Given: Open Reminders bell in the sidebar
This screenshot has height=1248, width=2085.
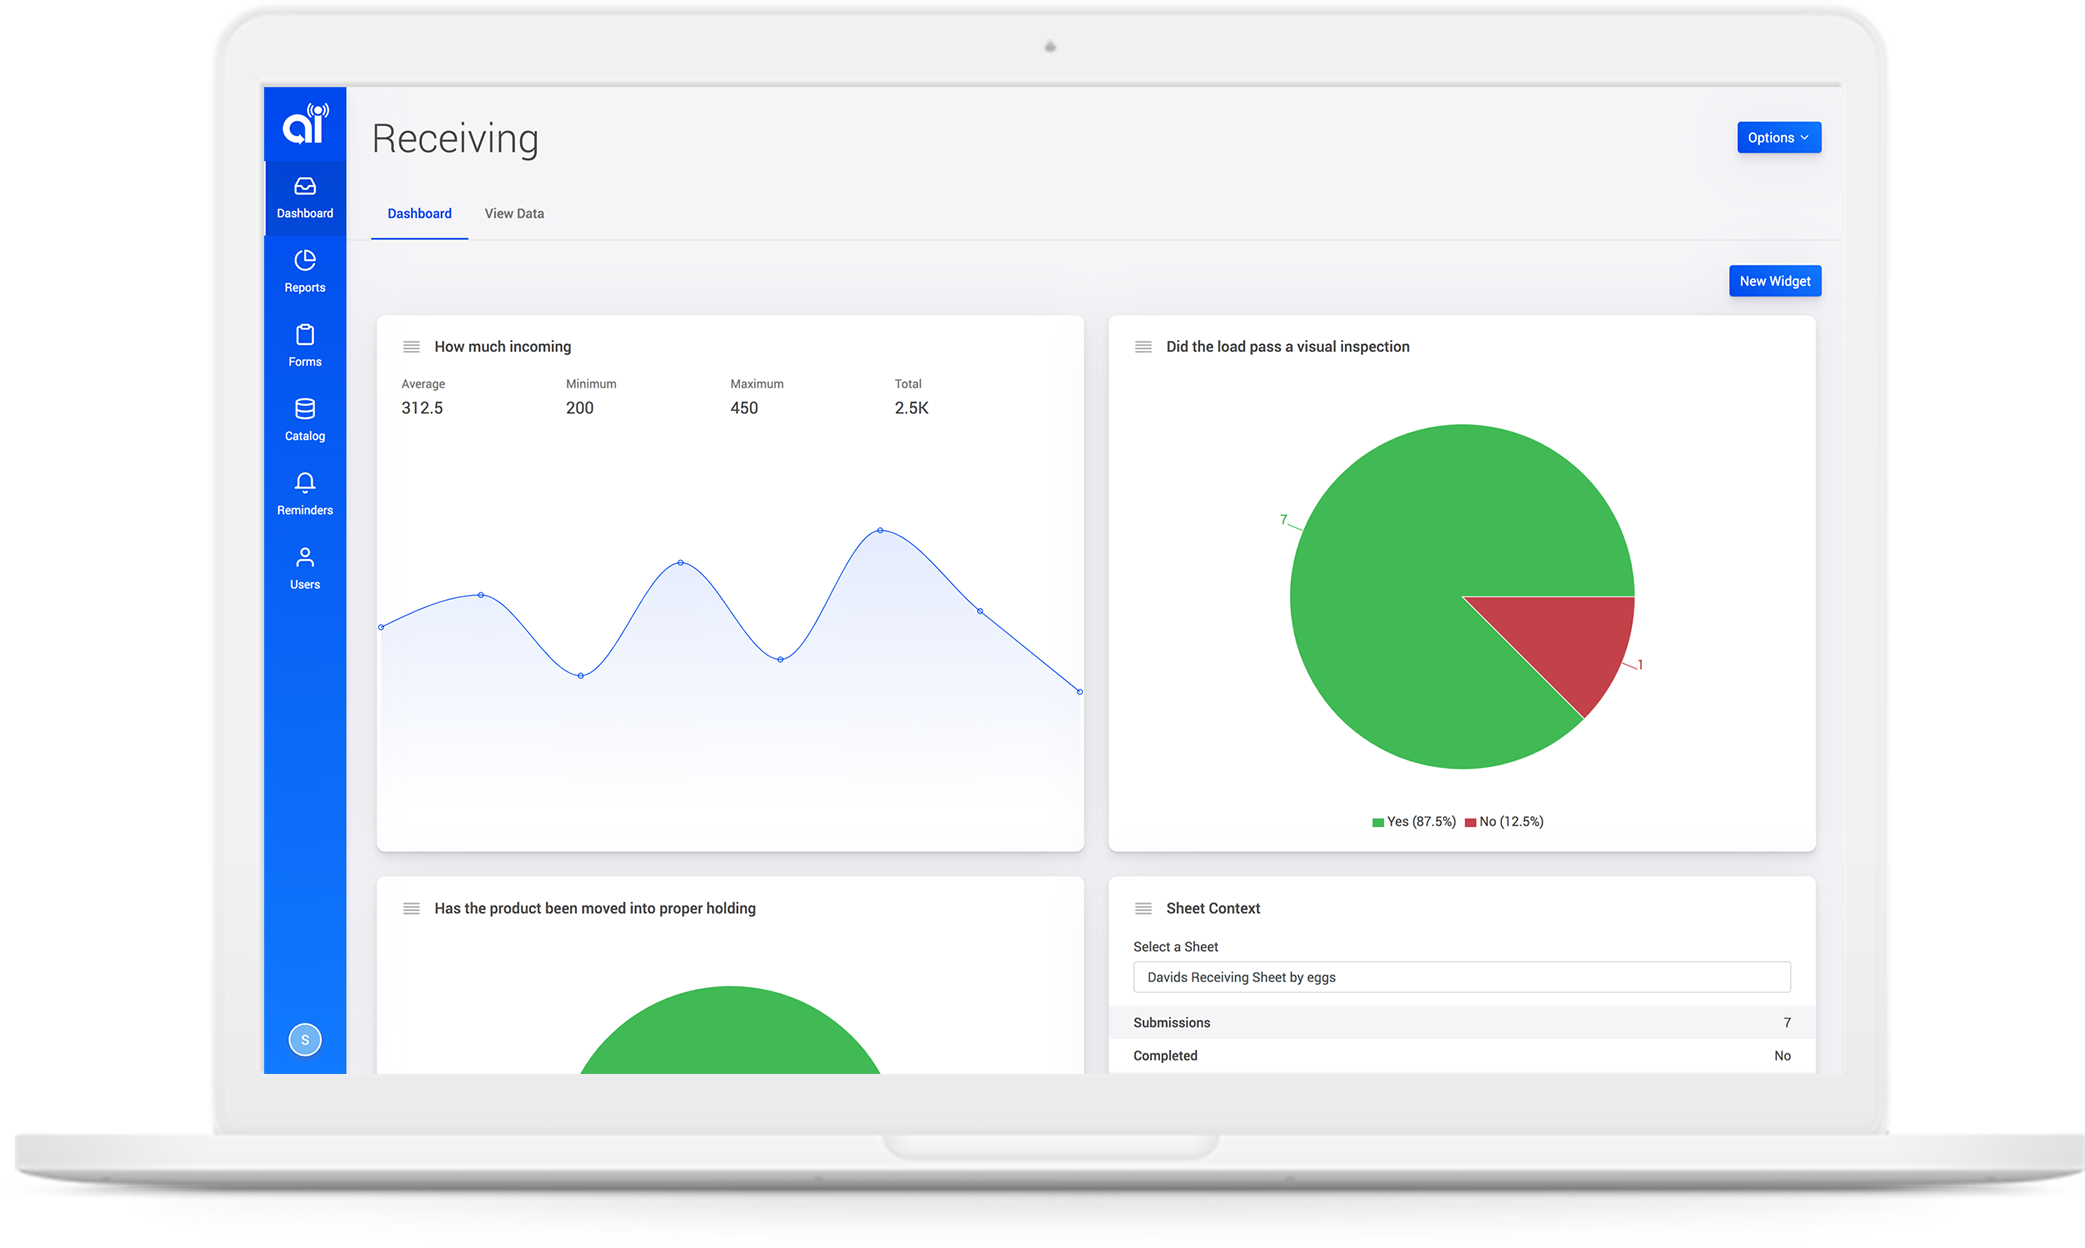Looking at the screenshot, I should [x=305, y=494].
